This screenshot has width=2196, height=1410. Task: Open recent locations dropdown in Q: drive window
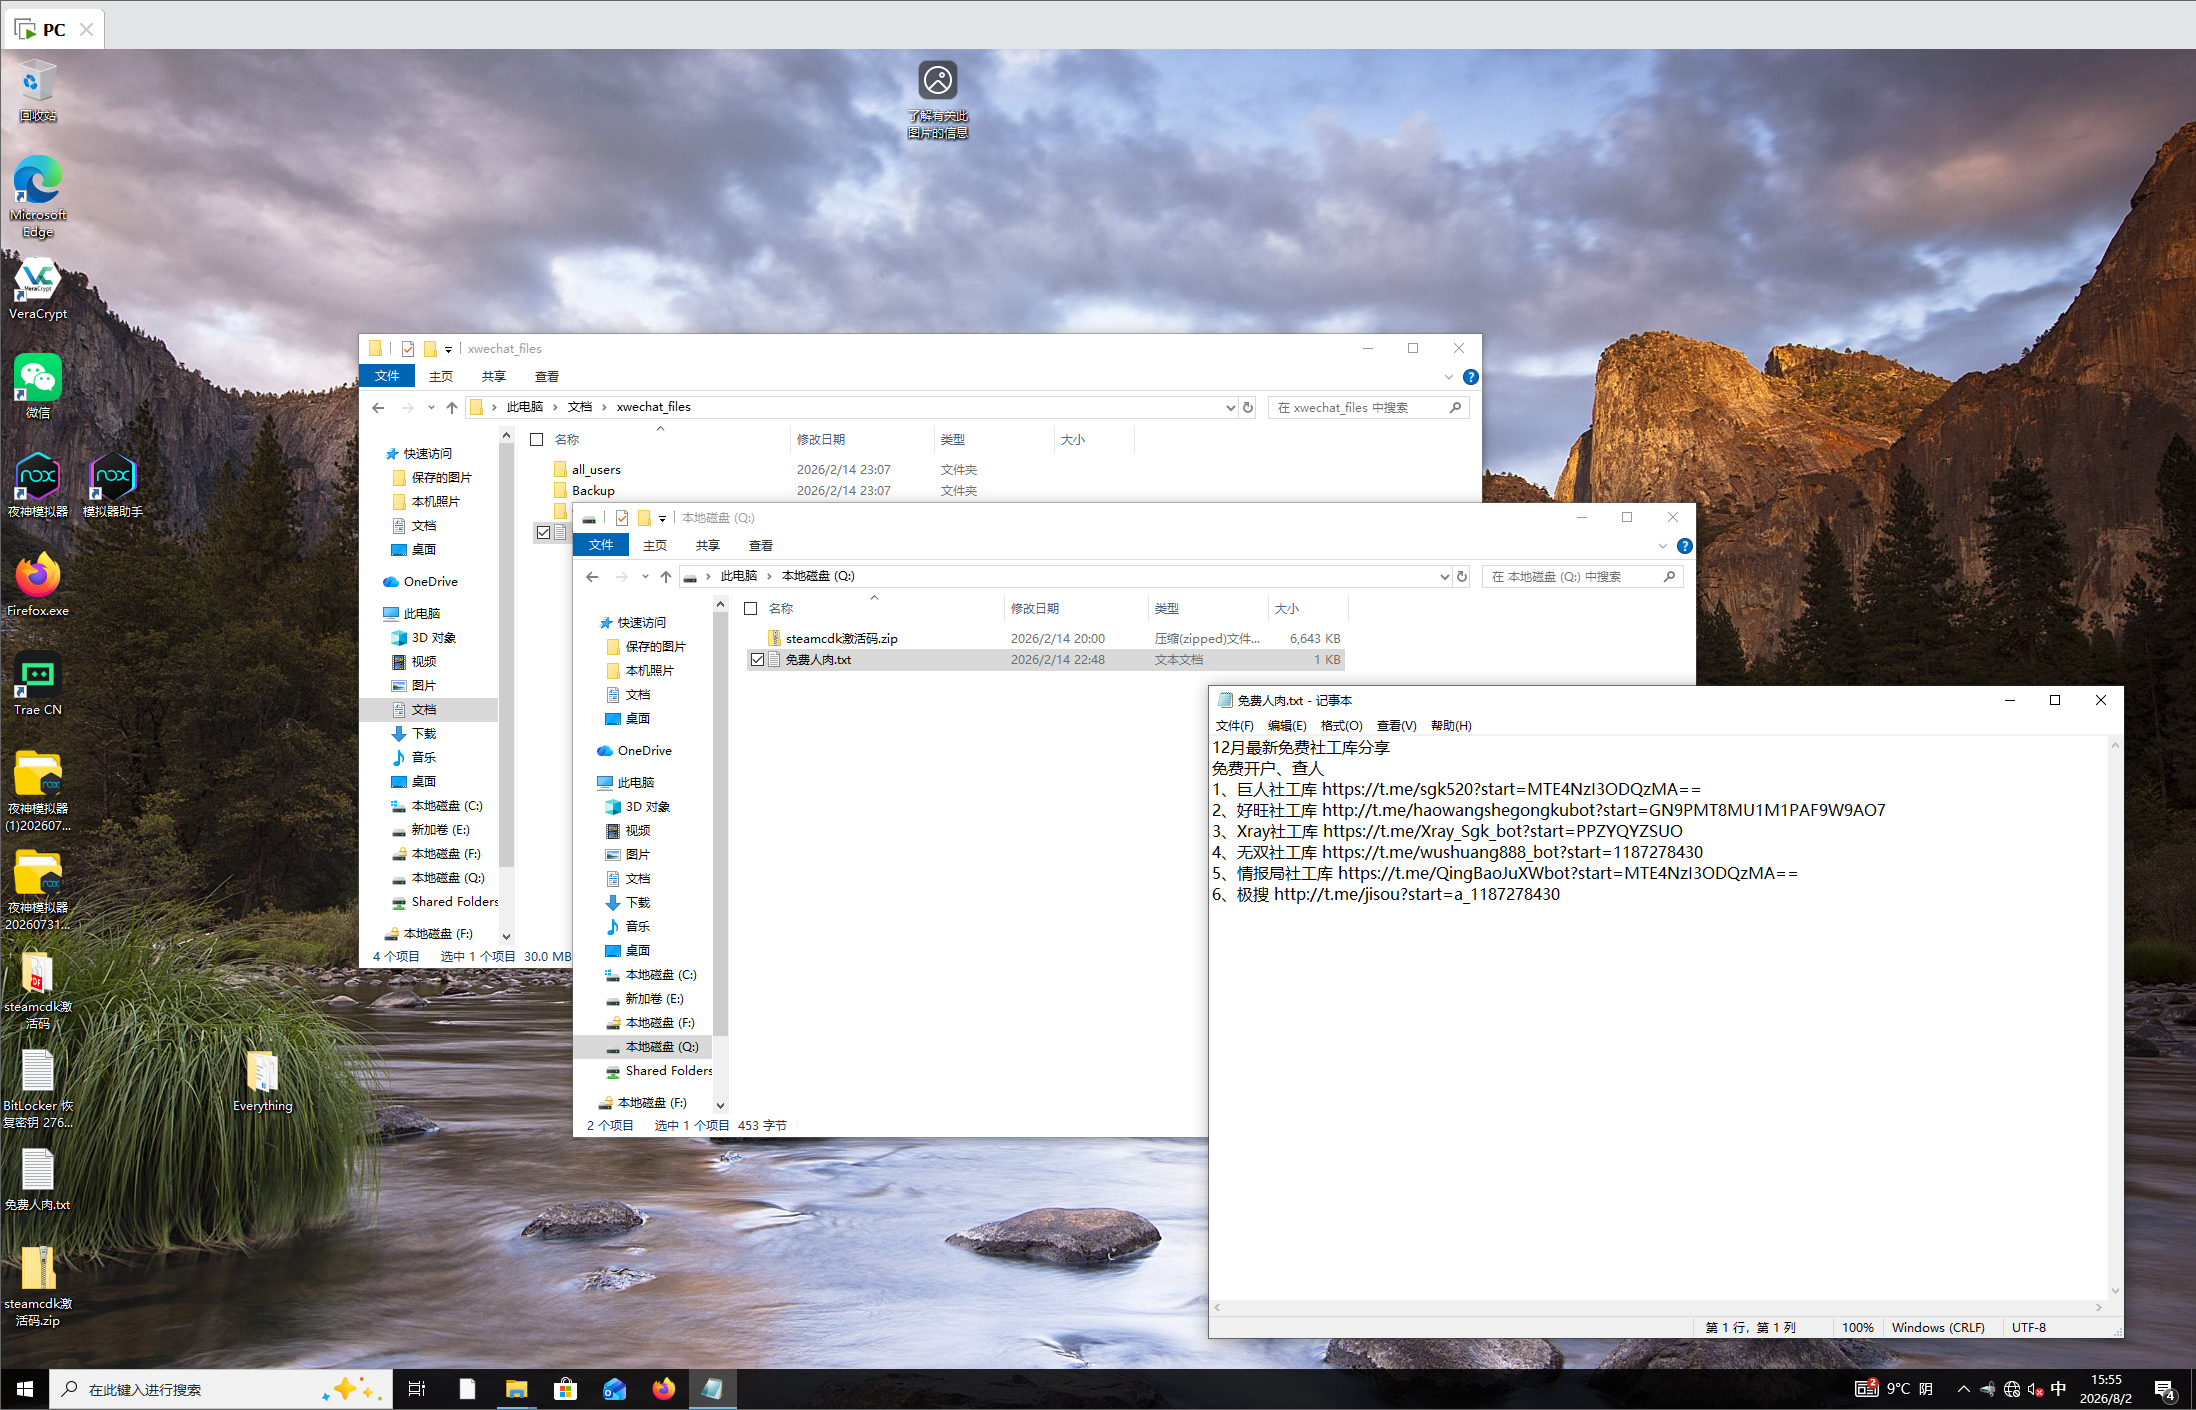click(645, 577)
